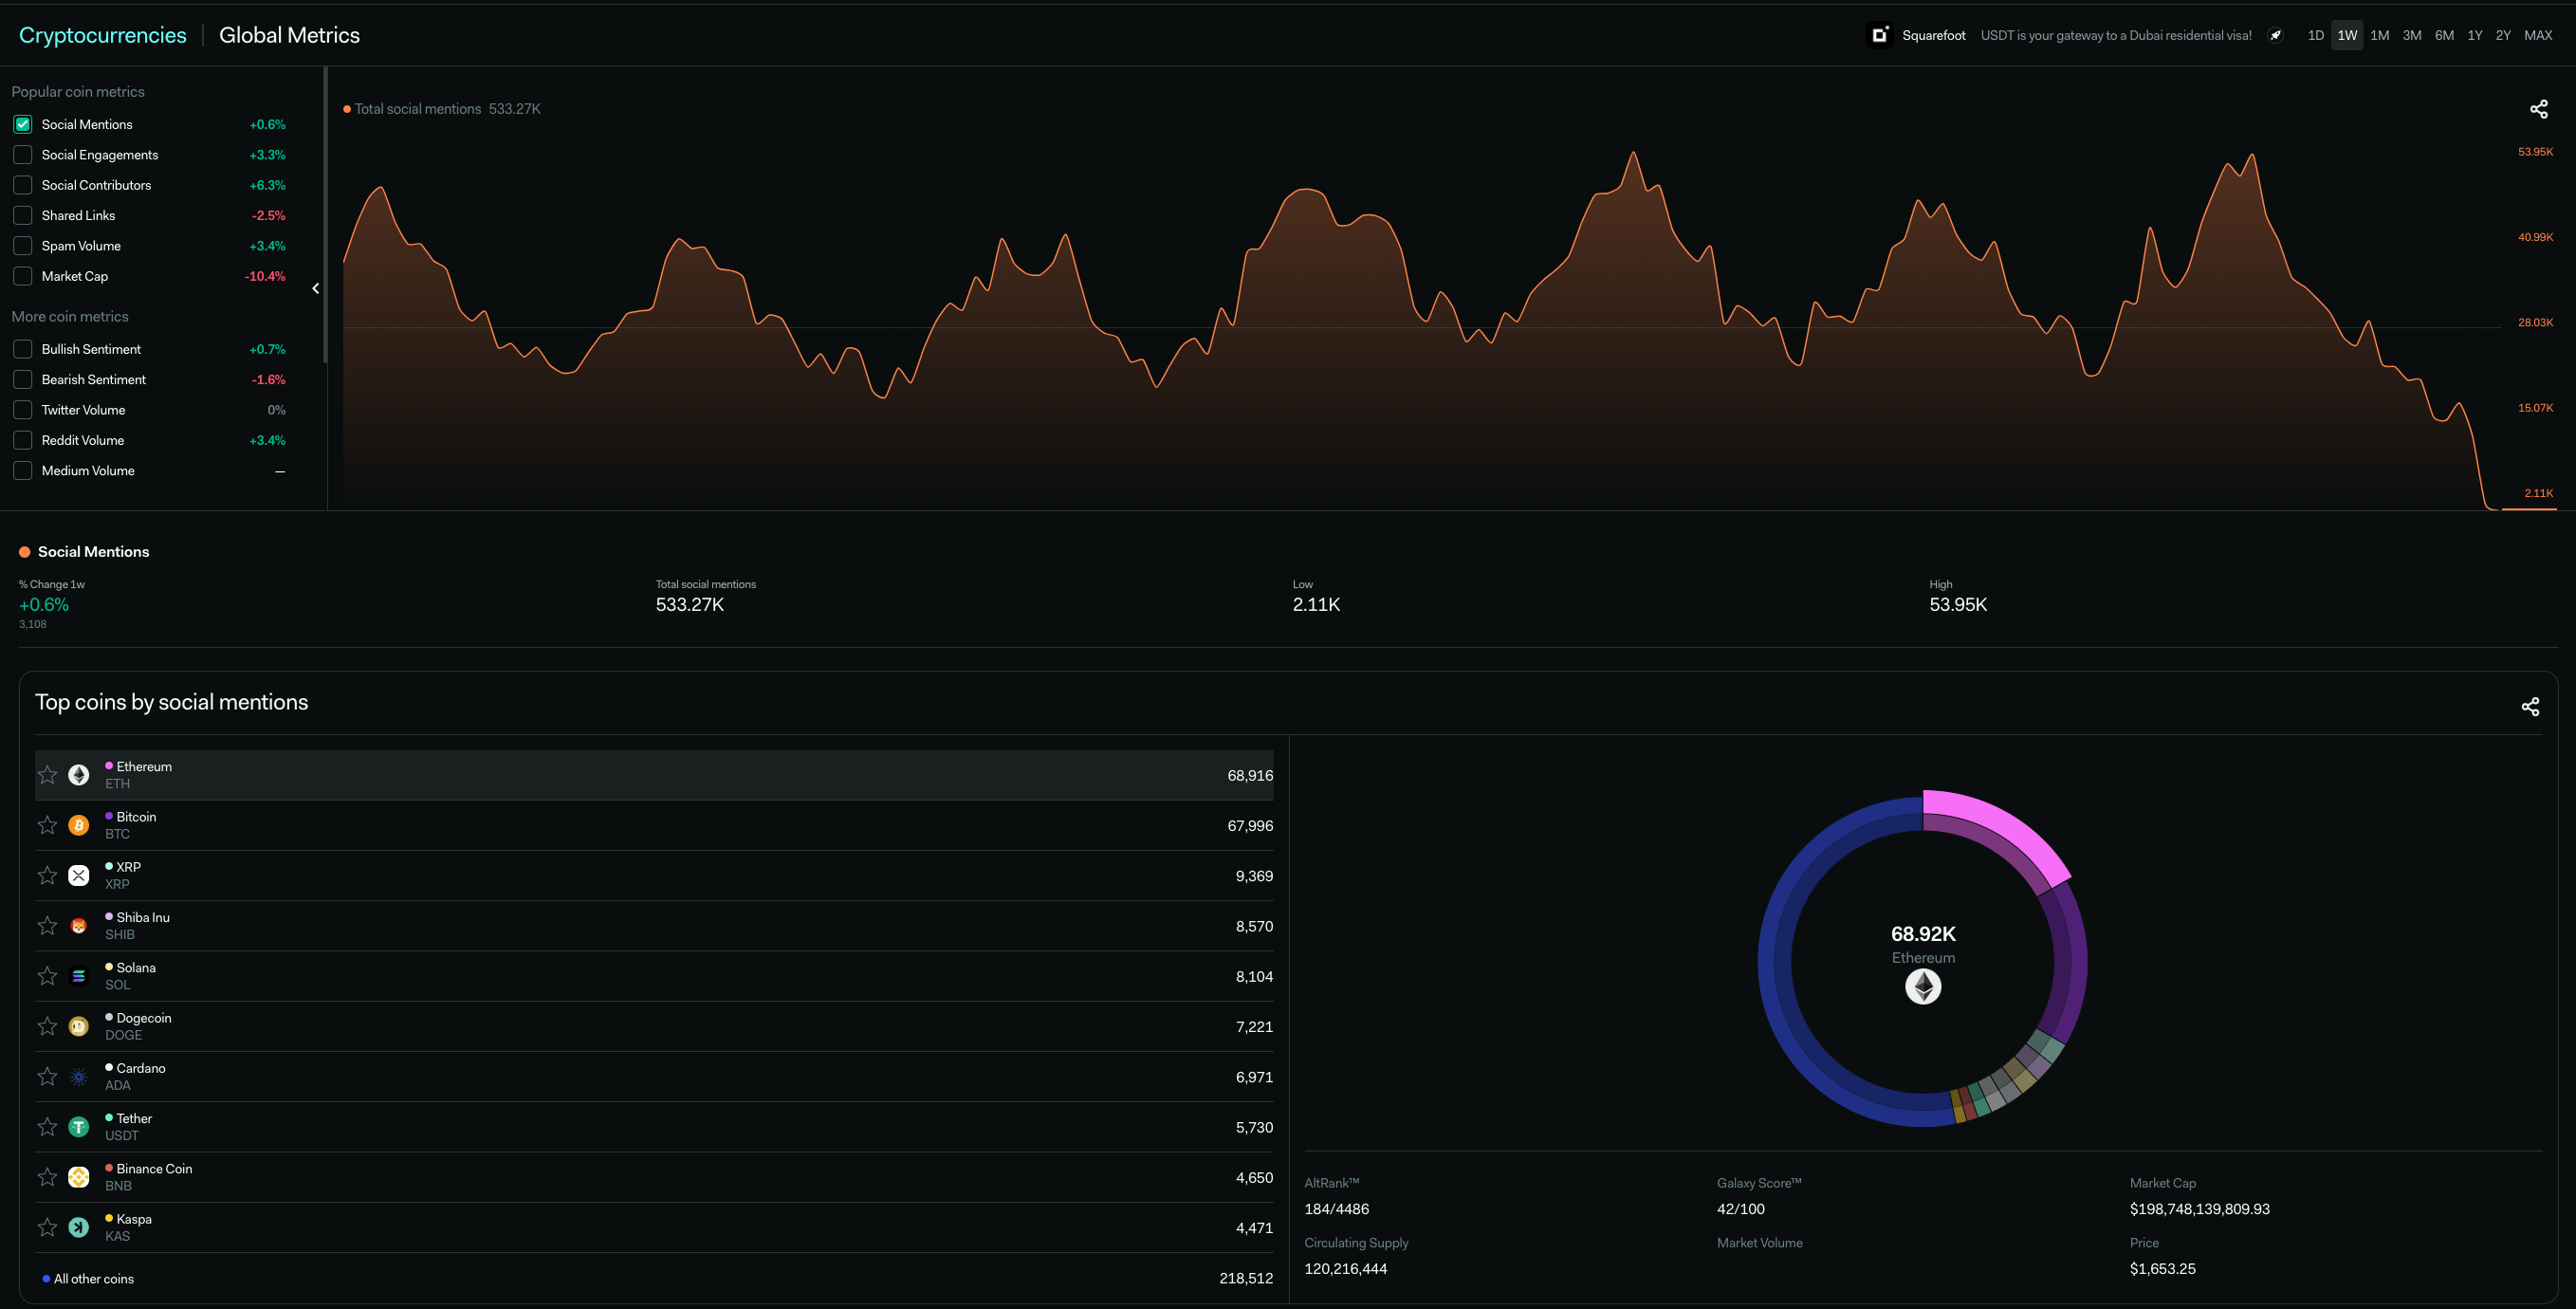Switch the chart range to 1M
Image resolution: width=2576 pixels, height=1309 pixels.
(x=2379, y=35)
